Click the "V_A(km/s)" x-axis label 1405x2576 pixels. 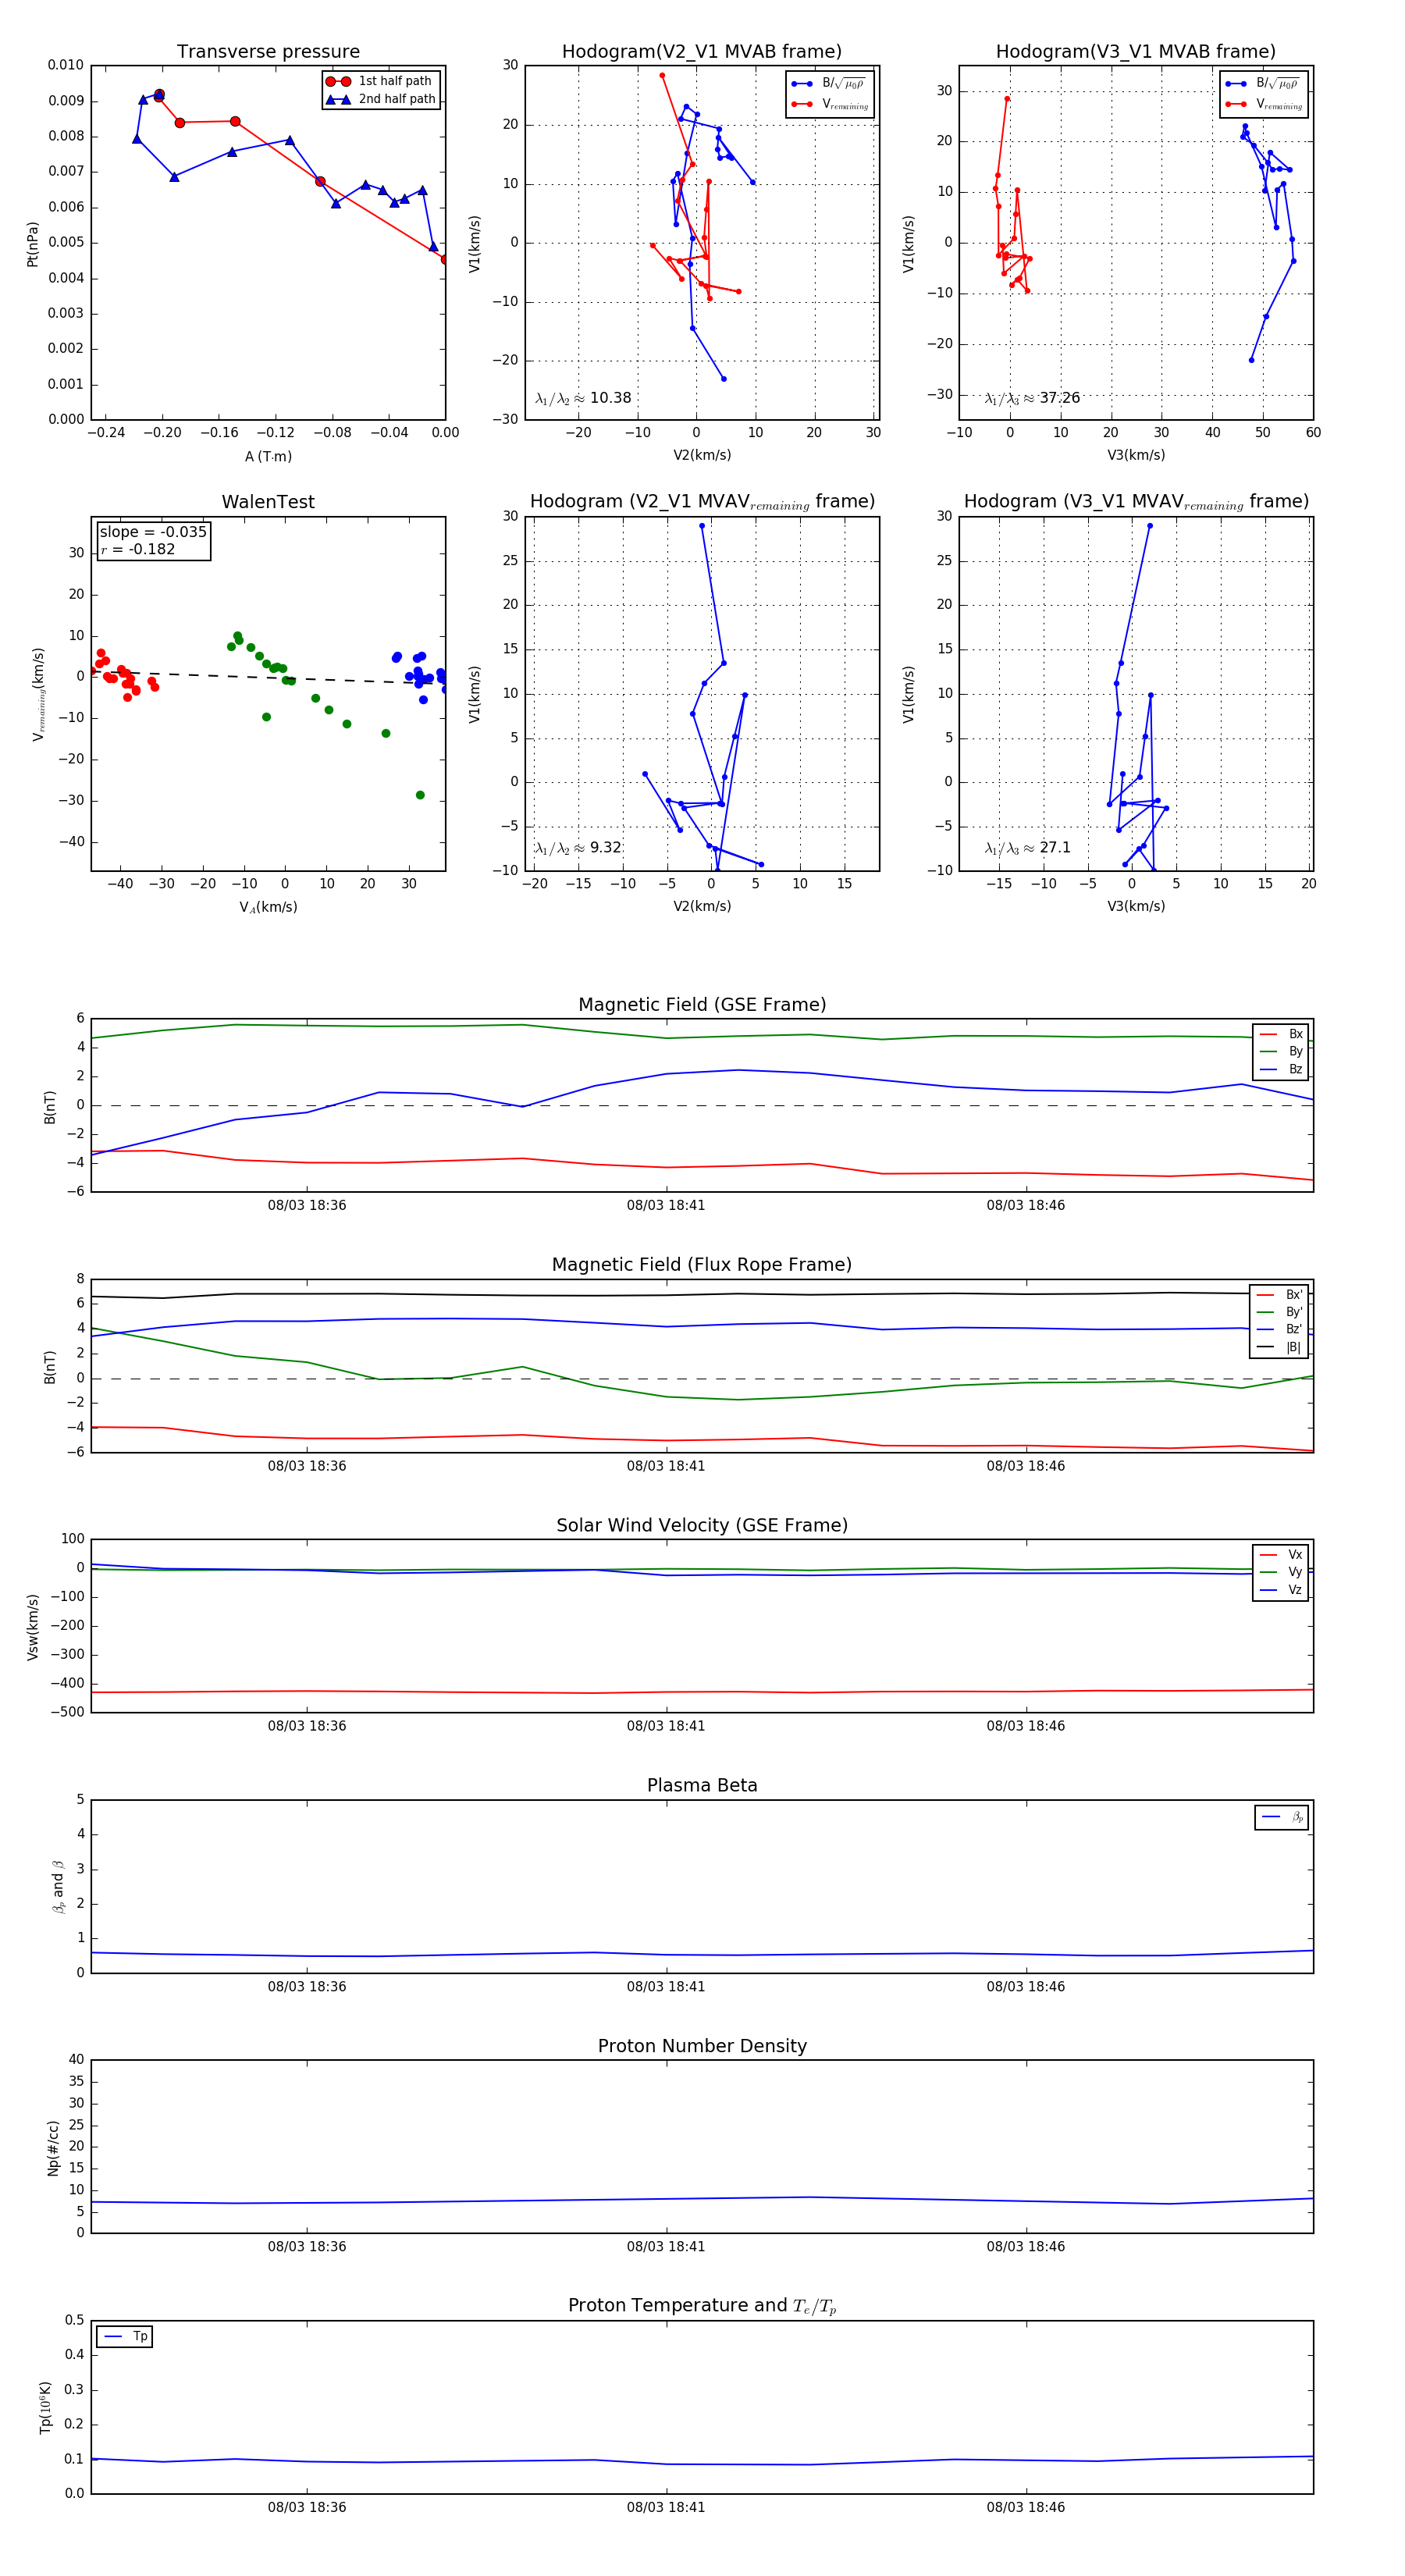point(268,907)
